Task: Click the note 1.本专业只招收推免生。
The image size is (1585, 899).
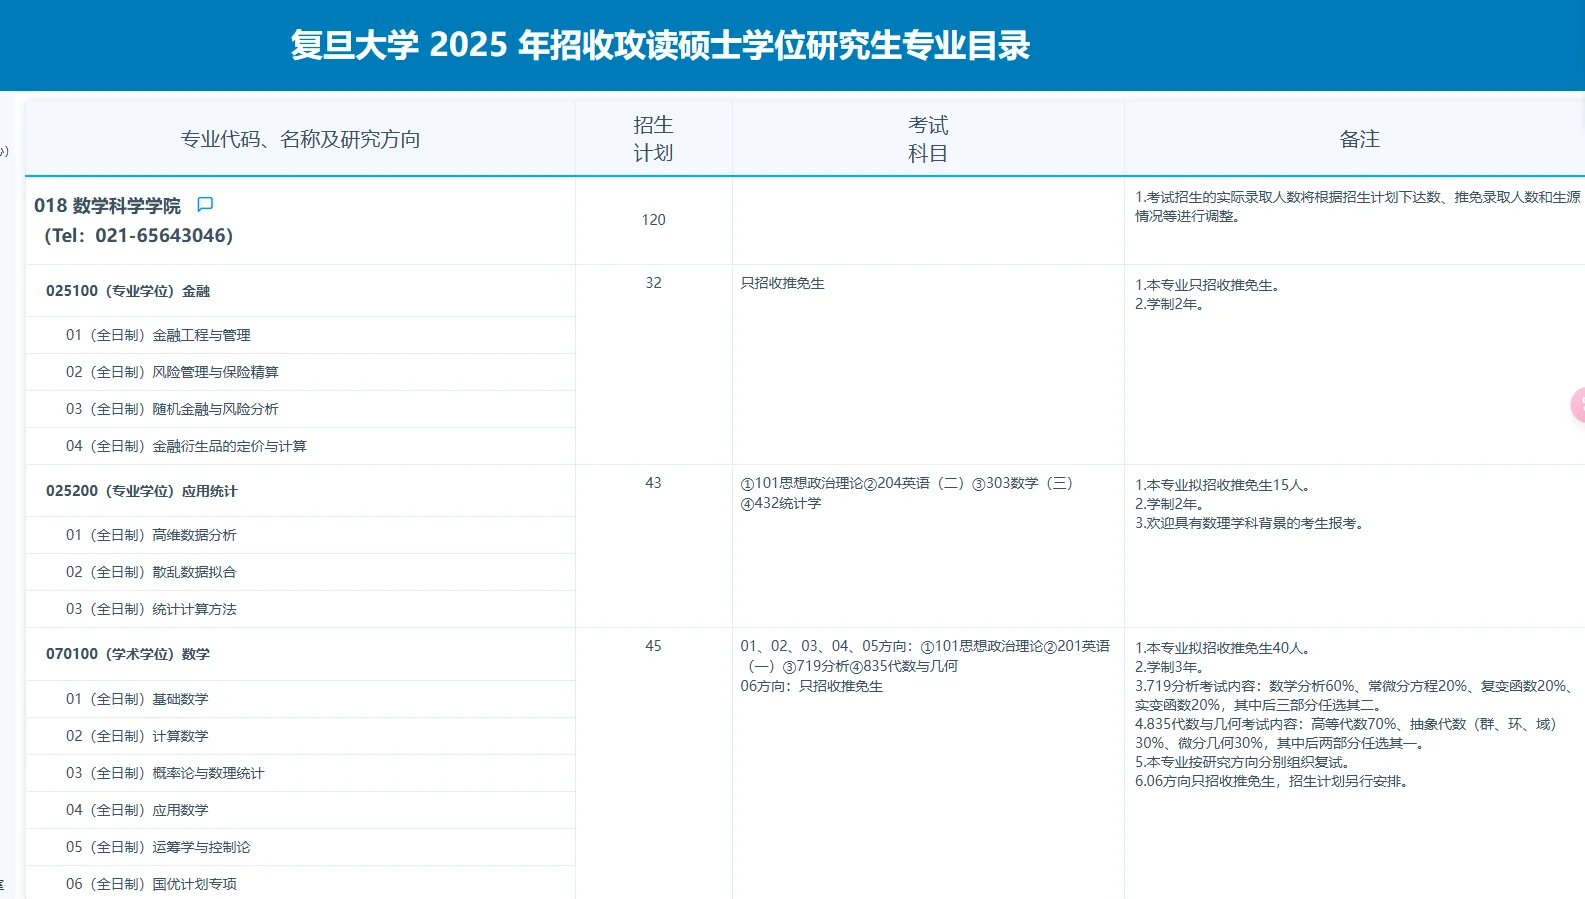Action: pyautogui.click(x=1209, y=285)
